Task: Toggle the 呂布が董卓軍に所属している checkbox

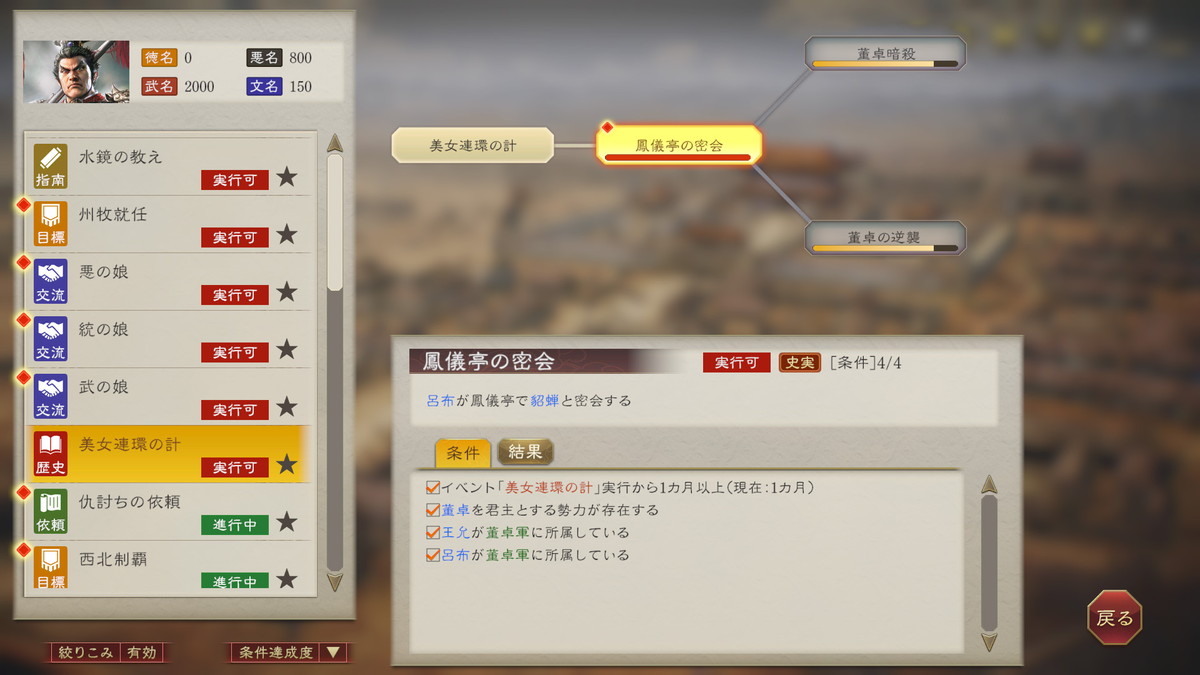Action: (x=433, y=554)
